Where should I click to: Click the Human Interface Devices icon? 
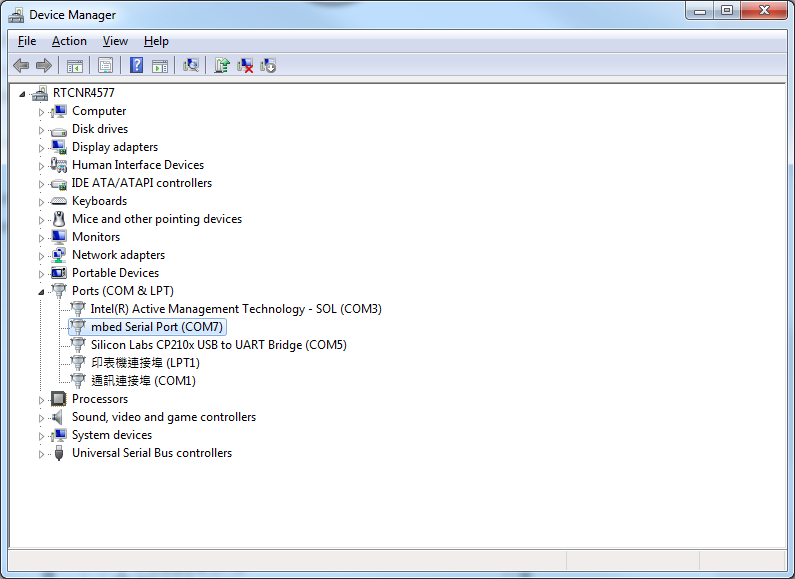59,165
